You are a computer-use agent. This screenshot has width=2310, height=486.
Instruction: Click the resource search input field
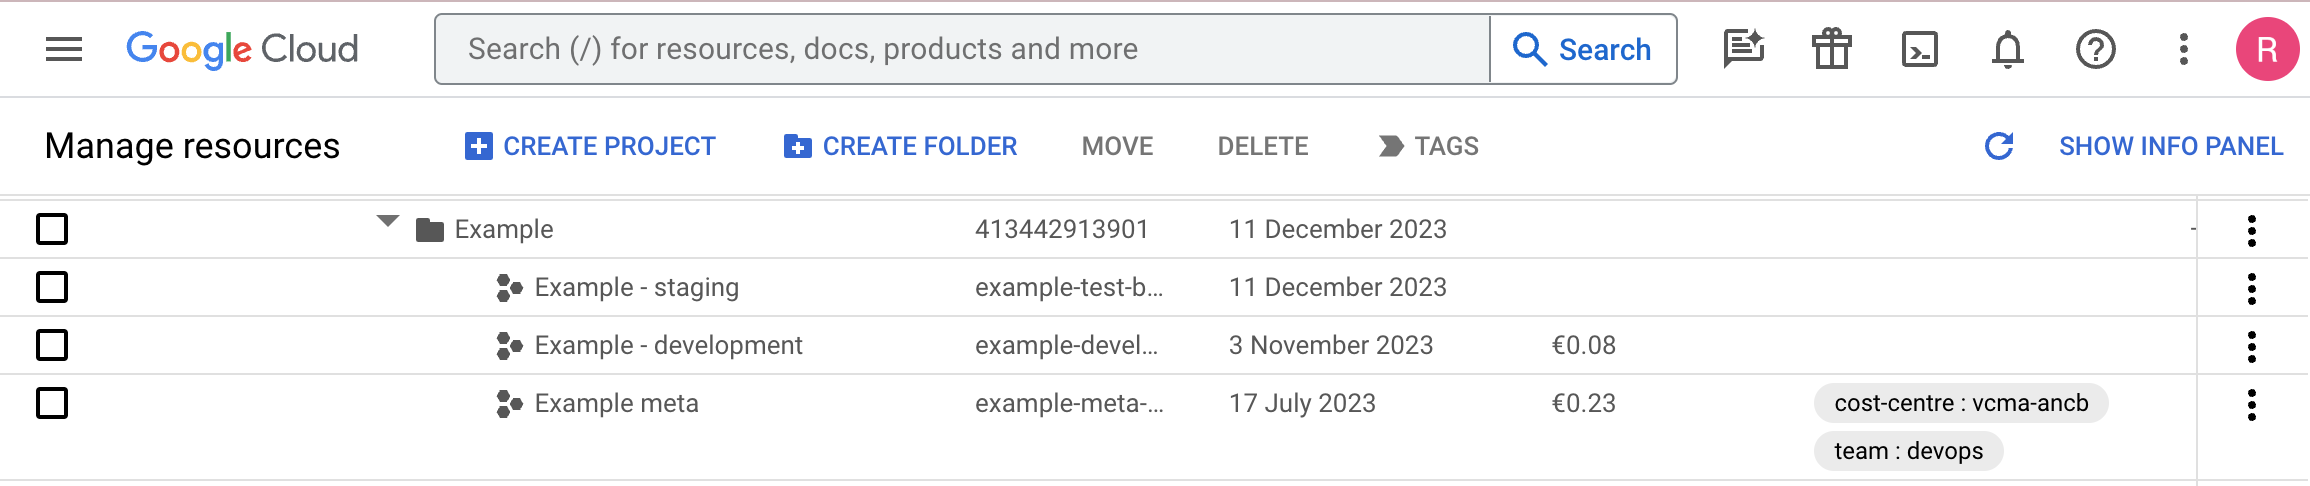960,49
